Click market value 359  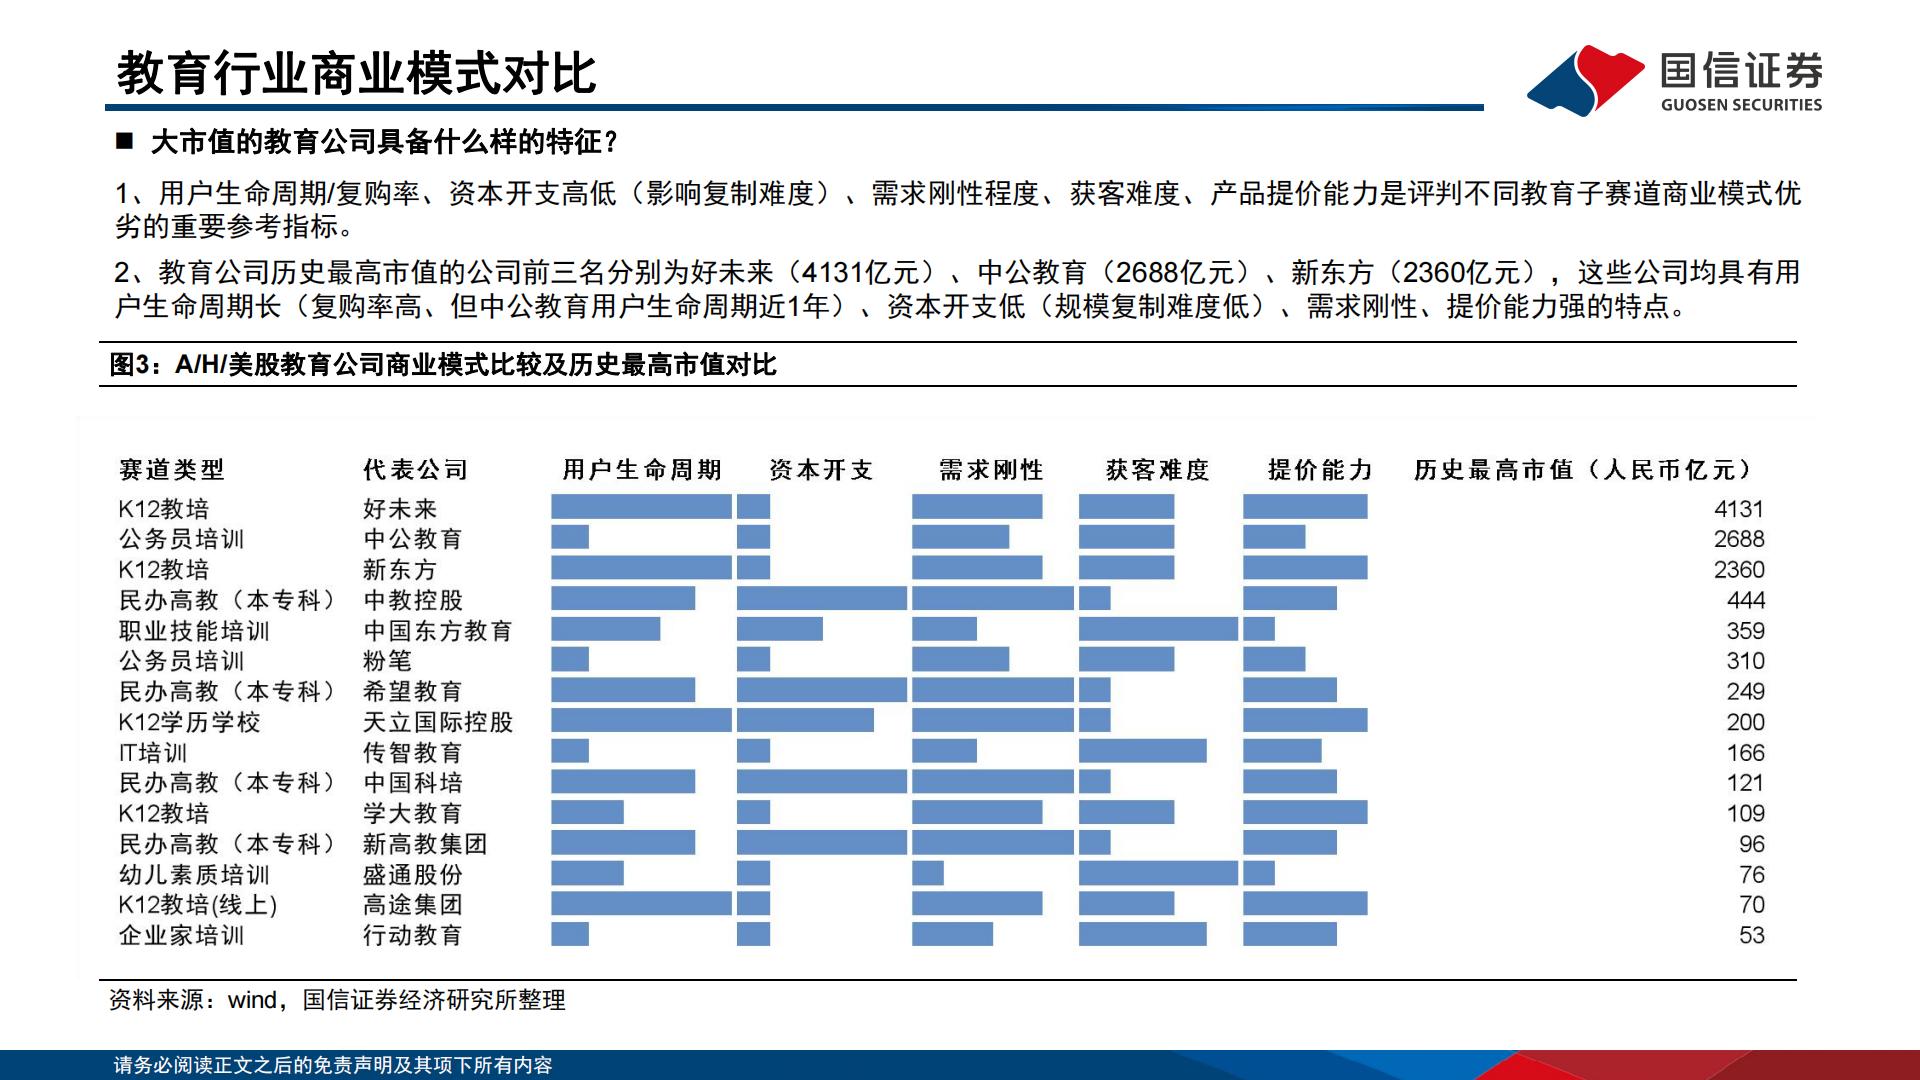click(x=1746, y=631)
